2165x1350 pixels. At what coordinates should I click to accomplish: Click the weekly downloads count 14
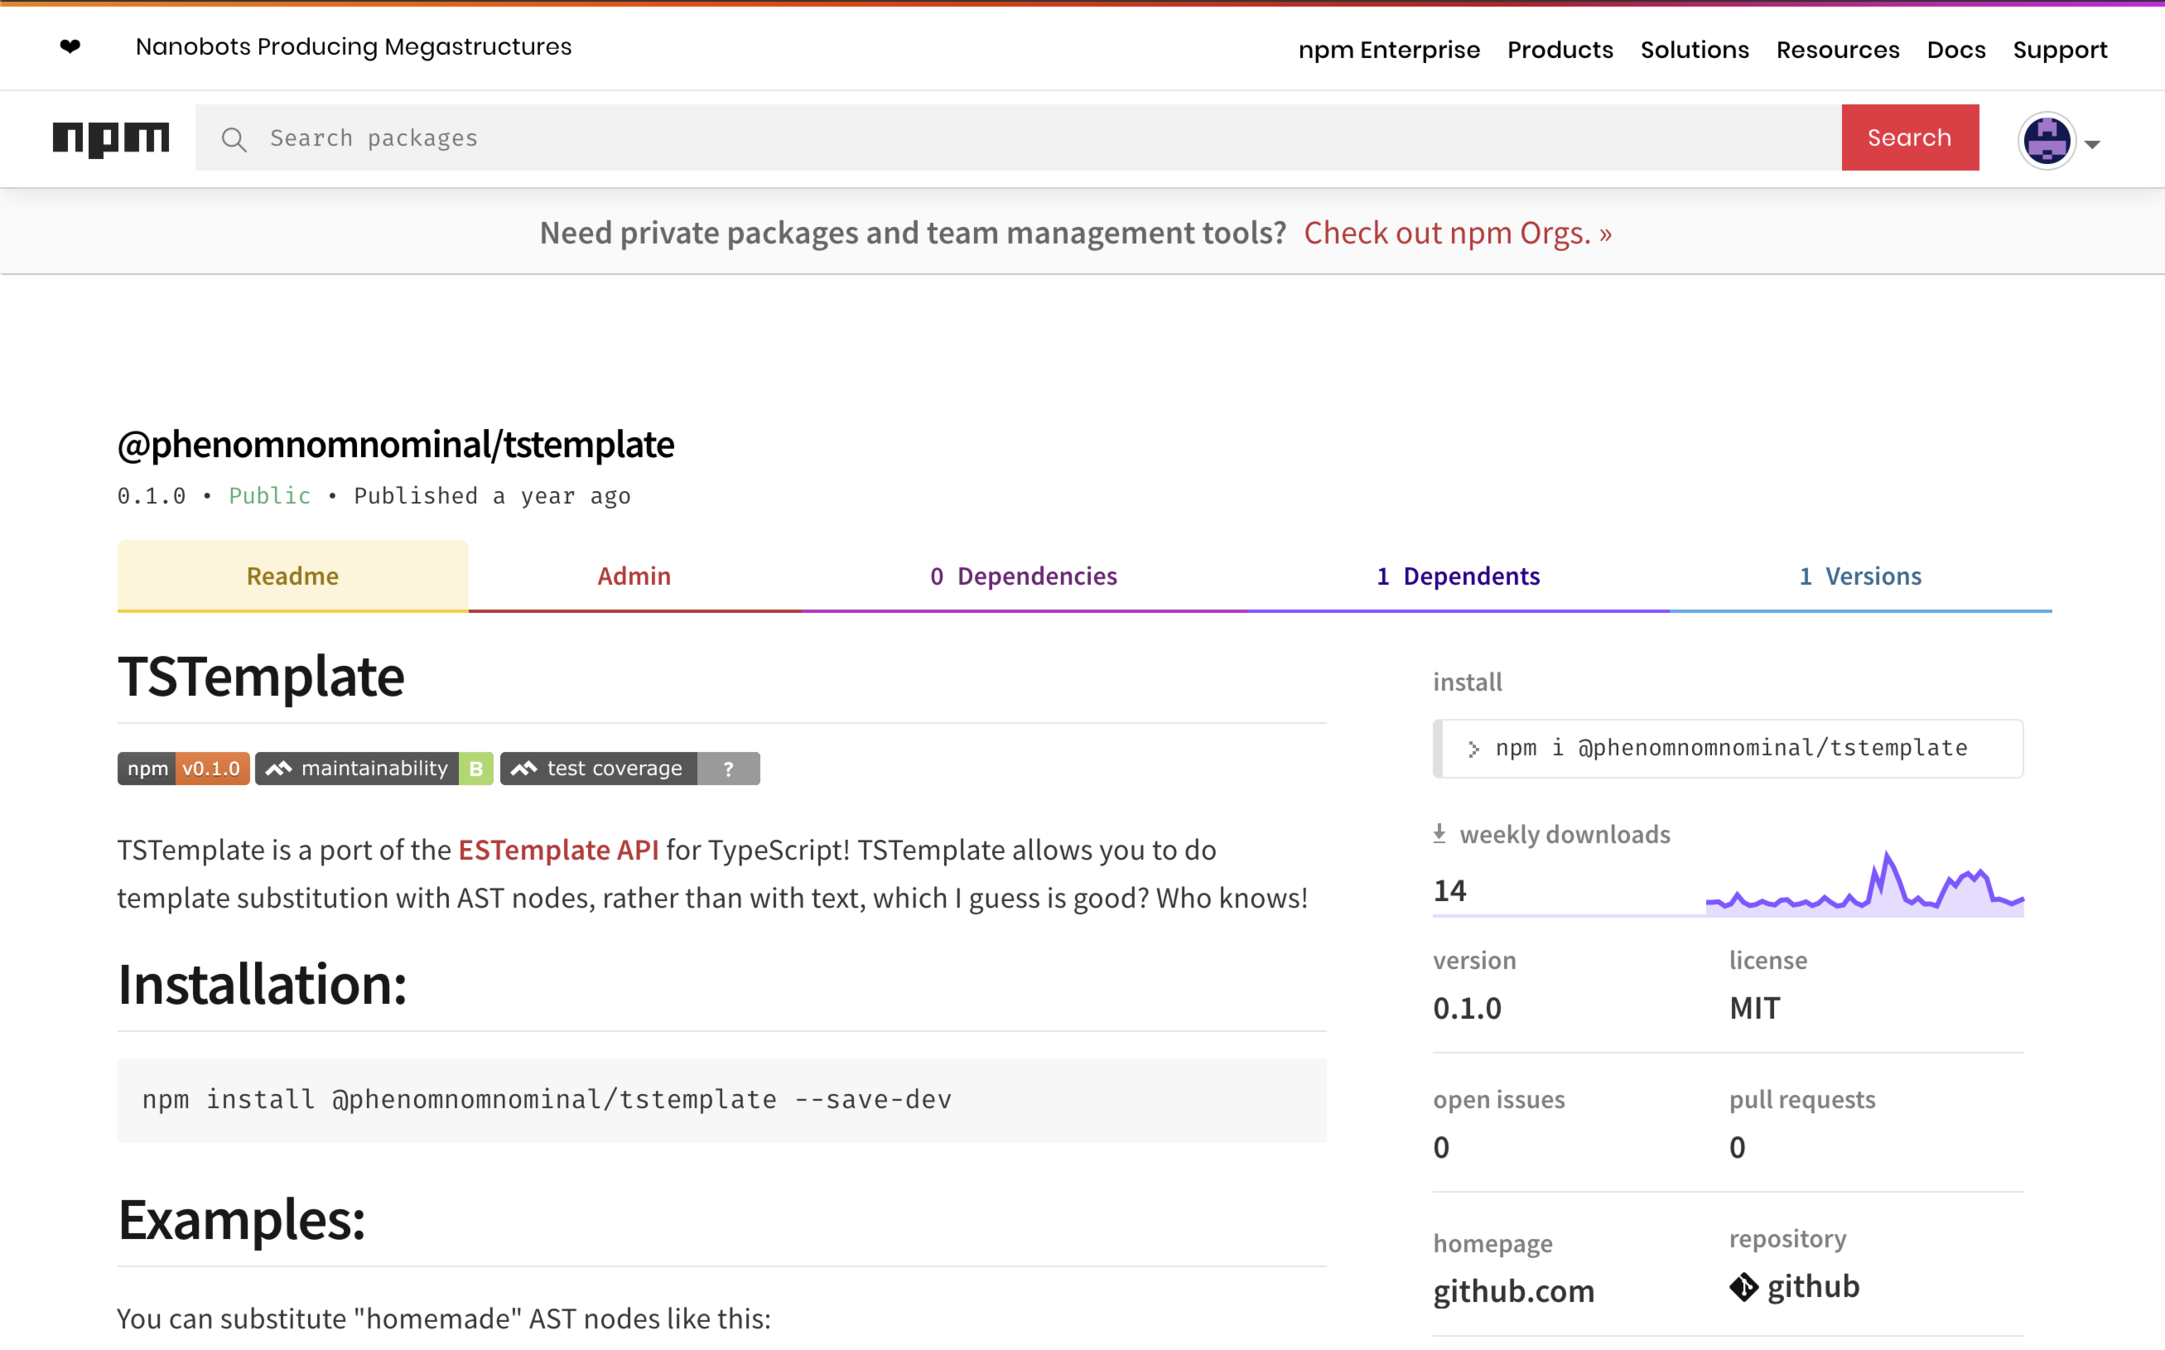(x=1449, y=890)
